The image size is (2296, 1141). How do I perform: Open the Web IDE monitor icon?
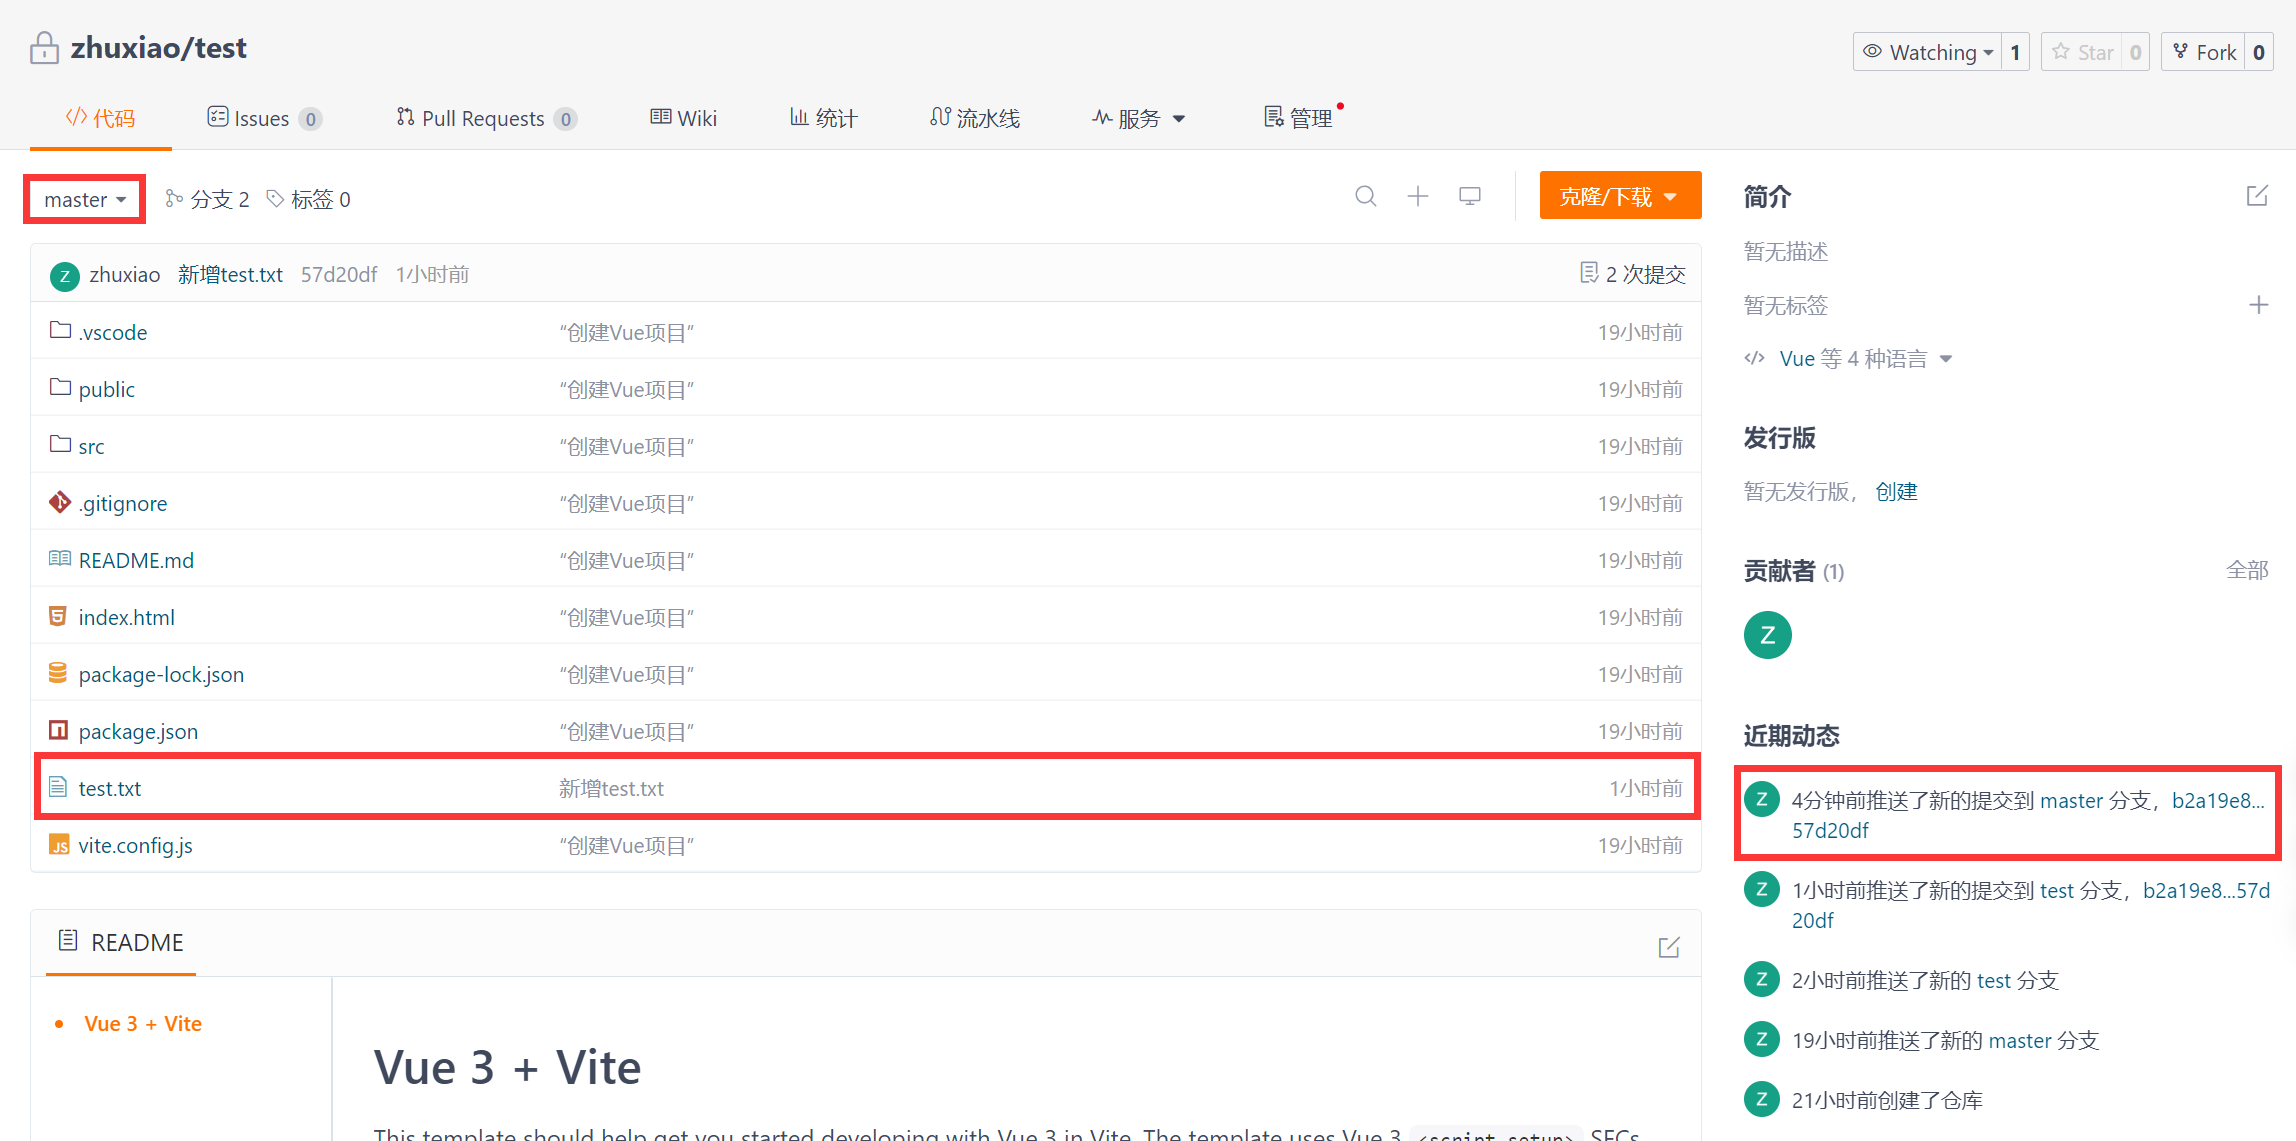(1469, 196)
